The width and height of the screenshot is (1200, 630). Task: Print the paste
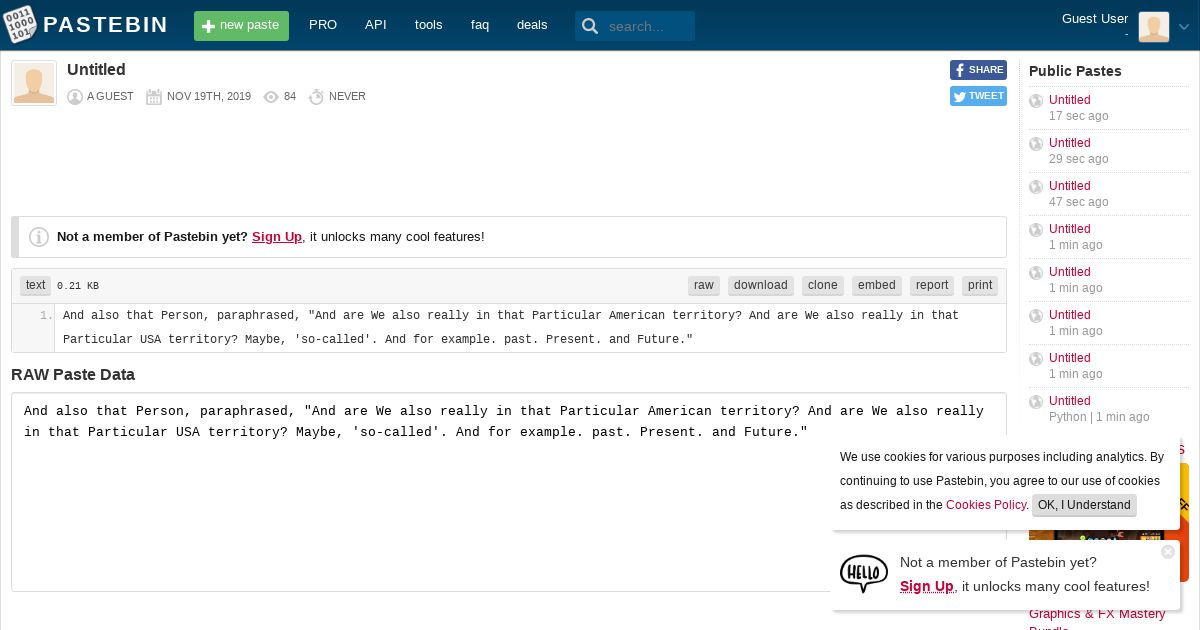coord(980,285)
